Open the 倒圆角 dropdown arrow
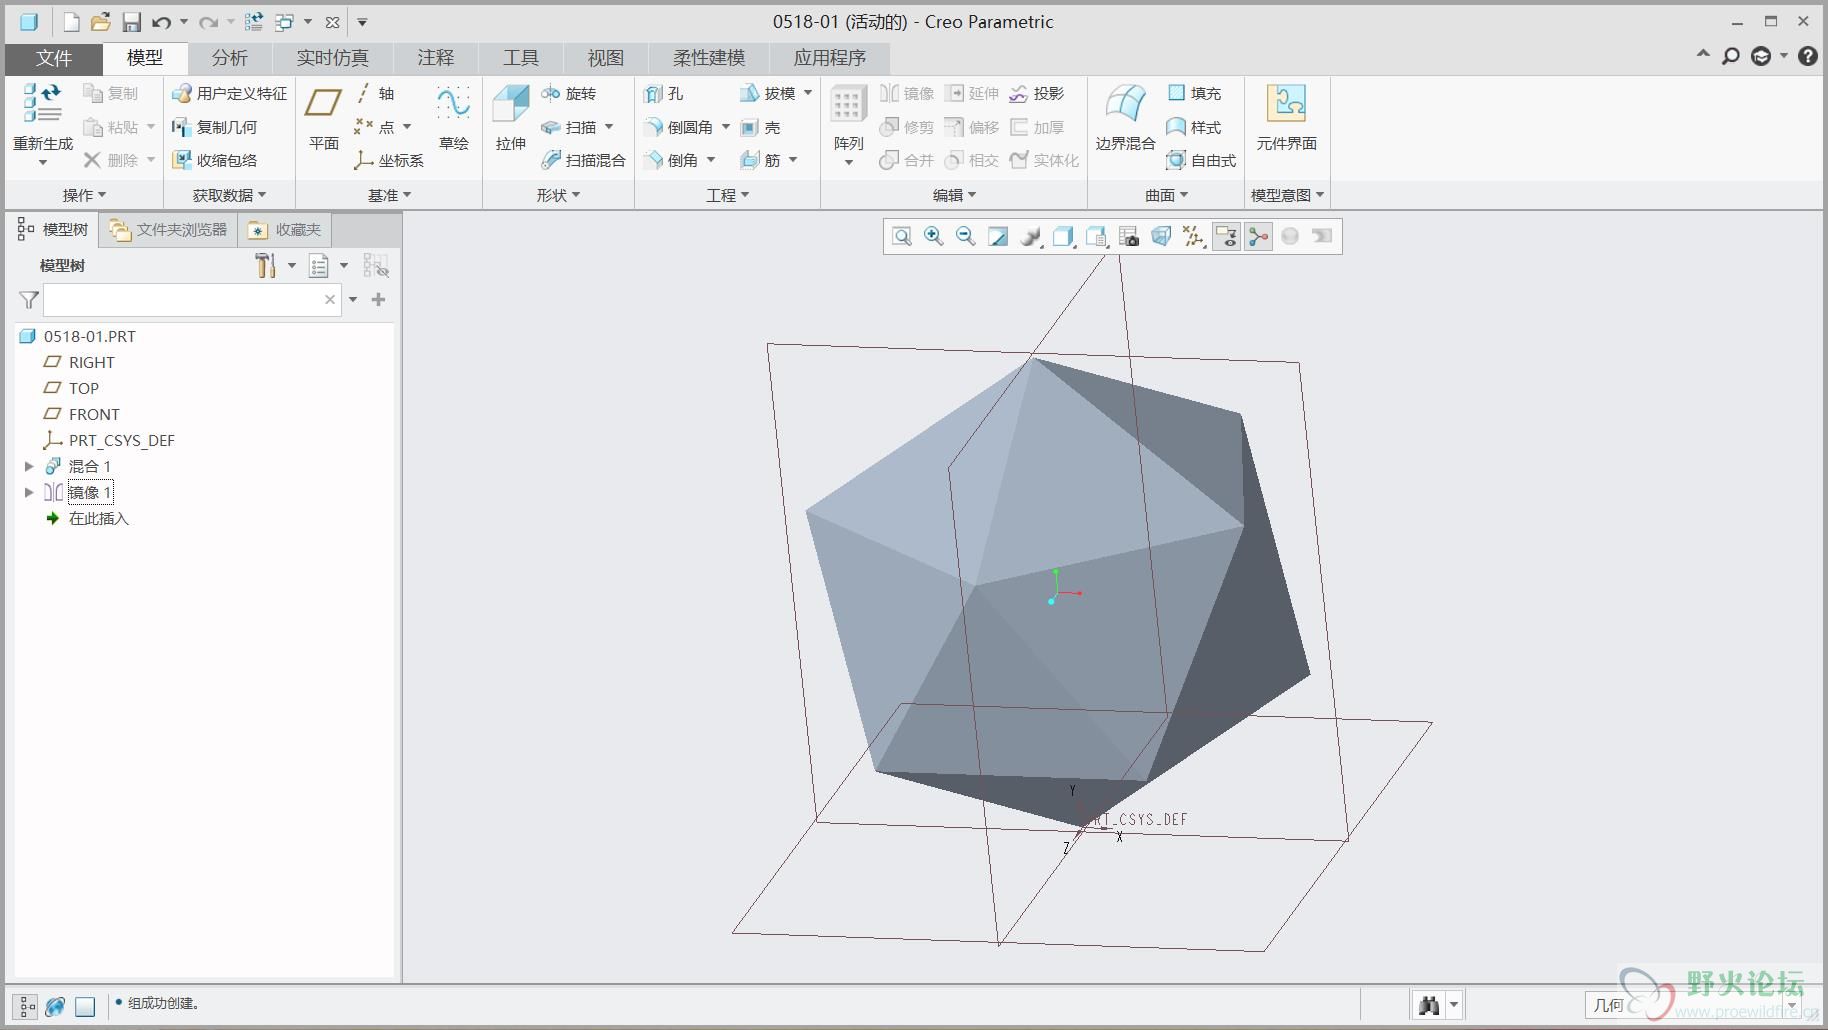This screenshot has height=1030, width=1828. pos(726,127)
